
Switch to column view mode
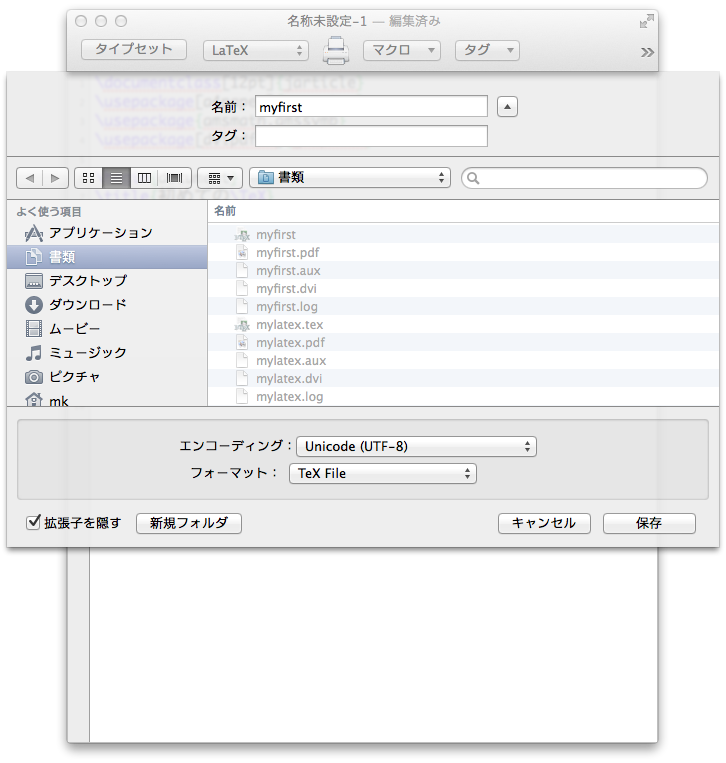[145, 178]
